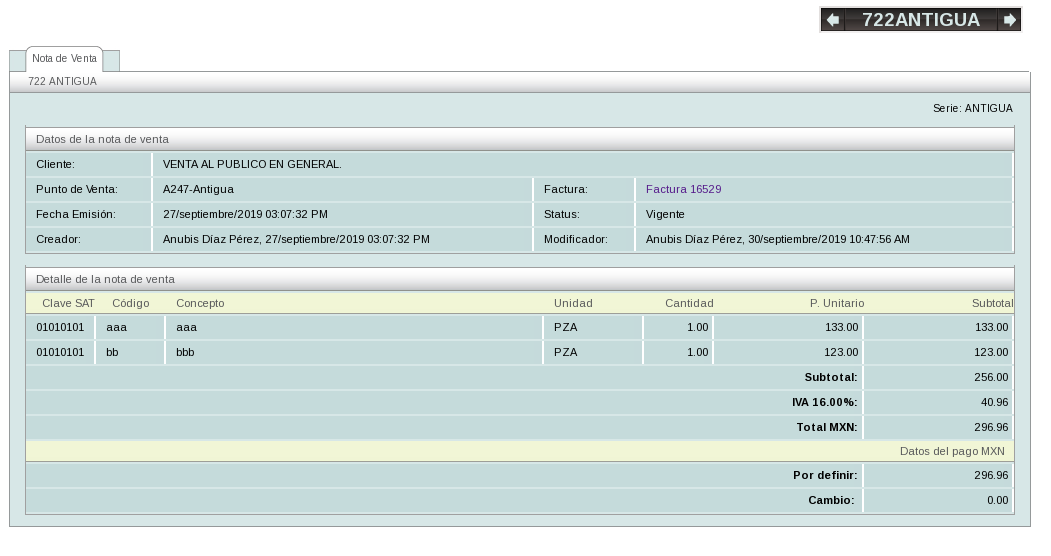This screenshot has height=556, width=1051.
Task: Open the Factura 16529 link
Action: (683, 189)
